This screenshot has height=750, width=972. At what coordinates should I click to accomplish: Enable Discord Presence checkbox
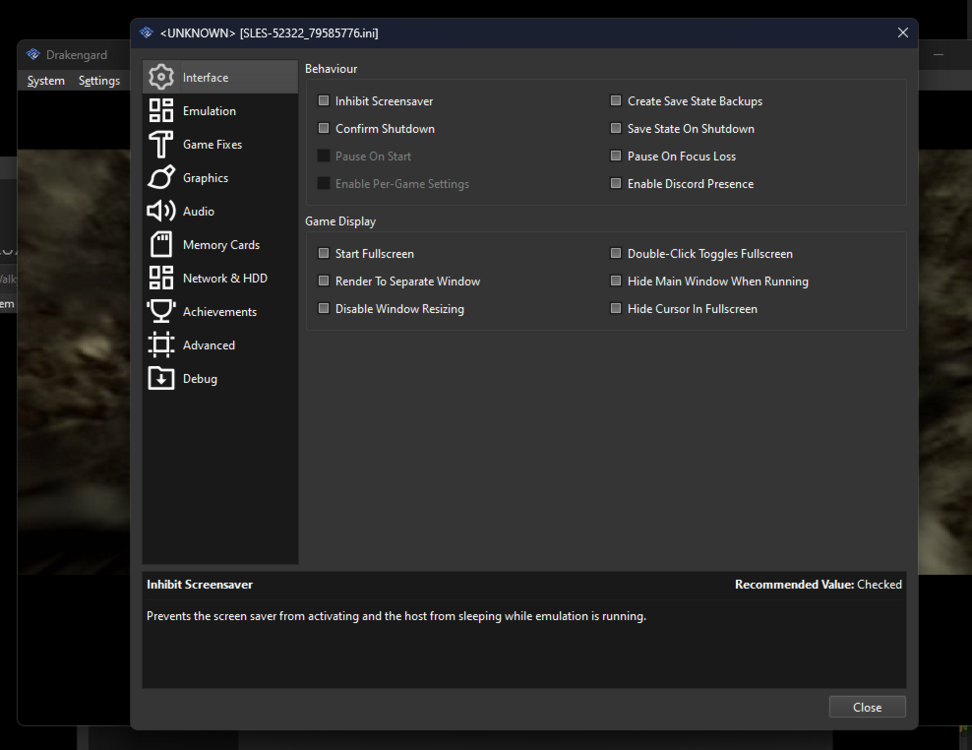[x=616, y=184]
